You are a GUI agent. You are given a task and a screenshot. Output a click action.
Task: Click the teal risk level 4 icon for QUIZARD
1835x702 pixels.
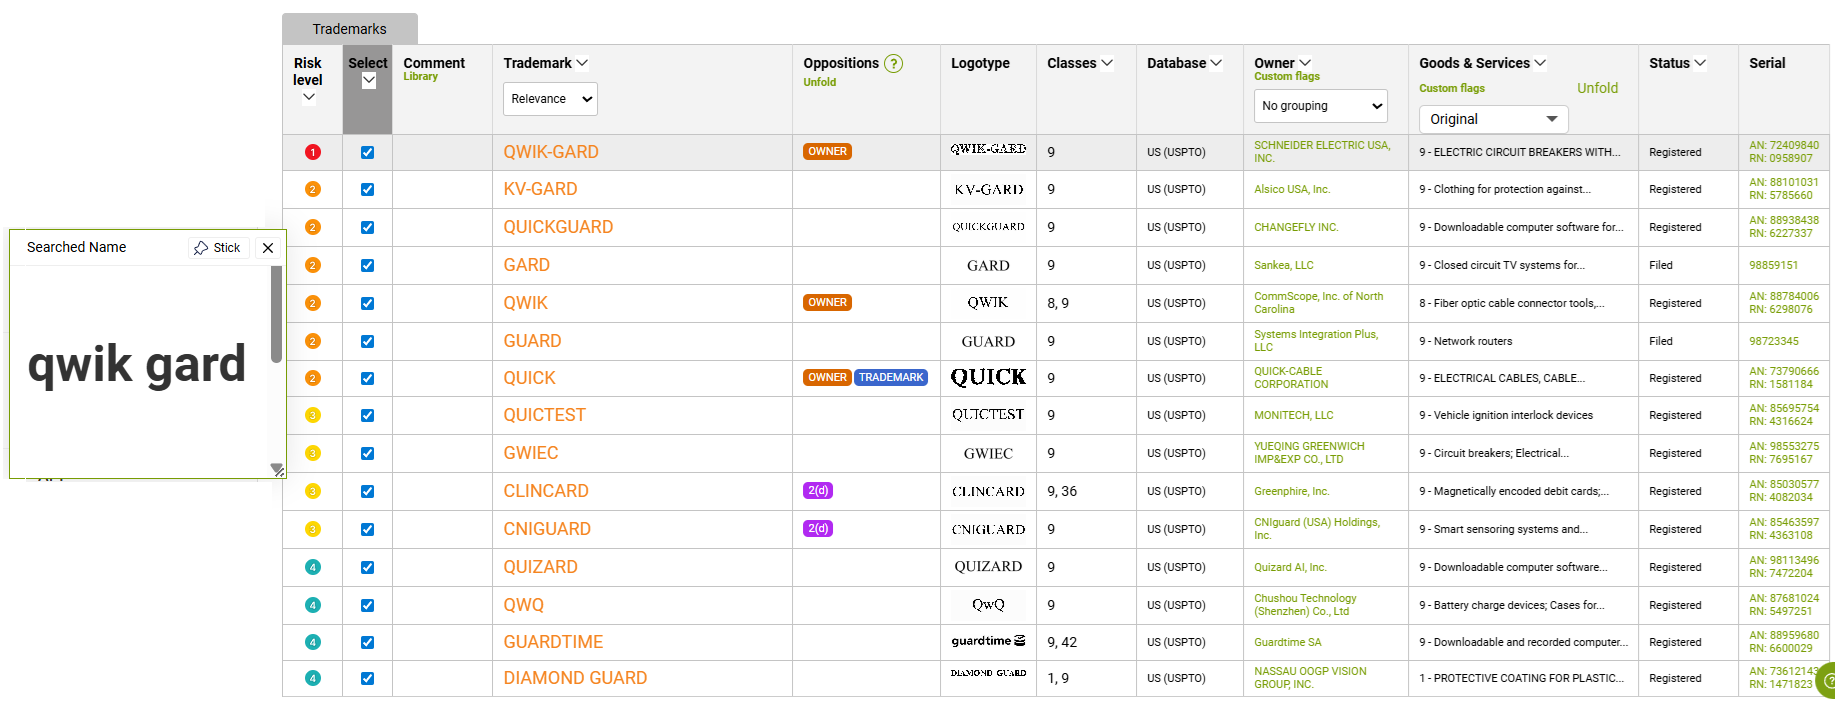click(x=312, y=567)
